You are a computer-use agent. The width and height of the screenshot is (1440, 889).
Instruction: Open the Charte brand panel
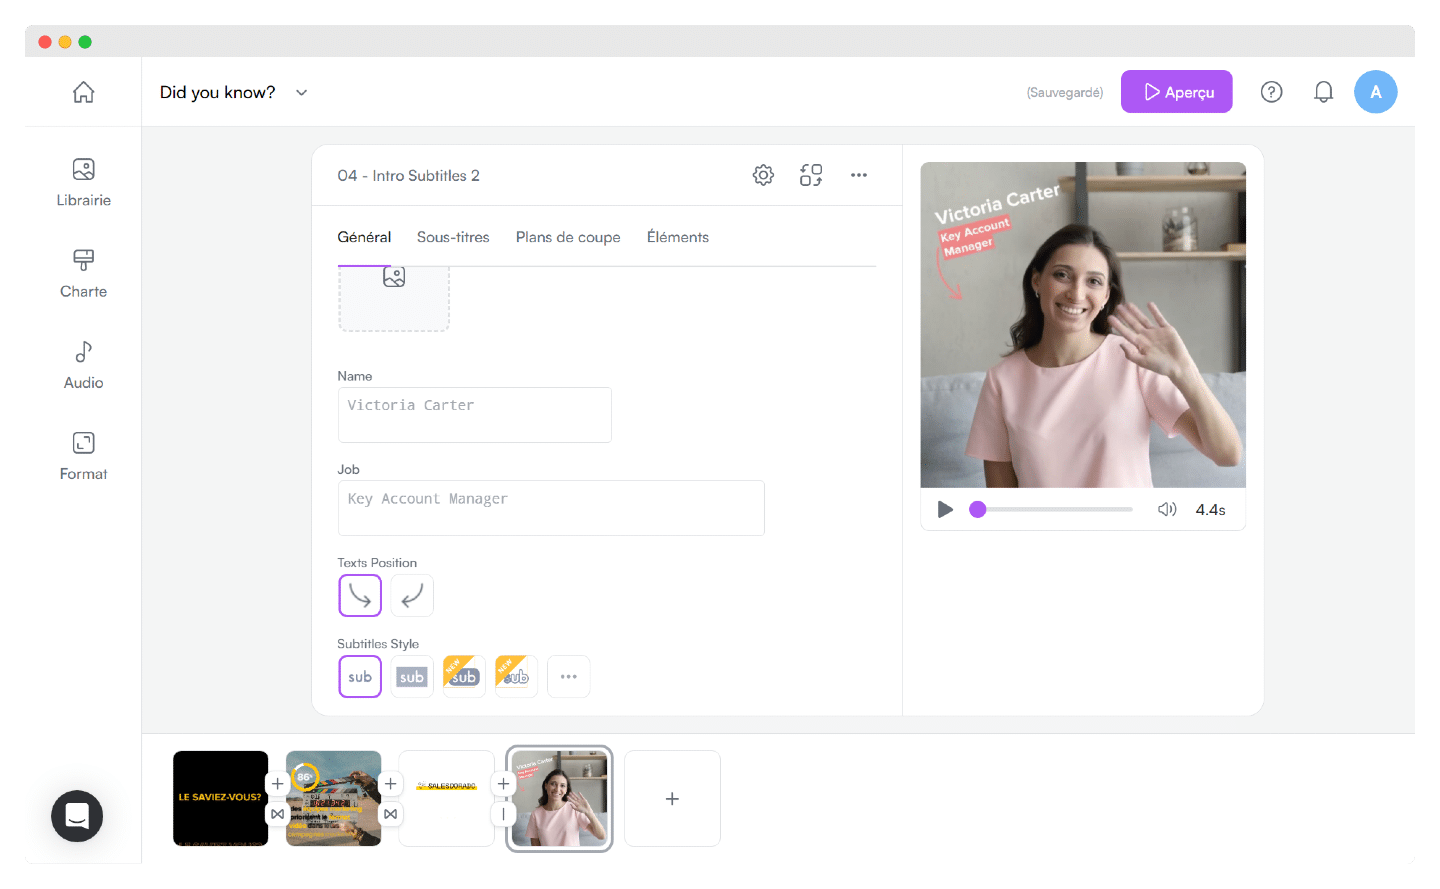click(x=83, y=274)
